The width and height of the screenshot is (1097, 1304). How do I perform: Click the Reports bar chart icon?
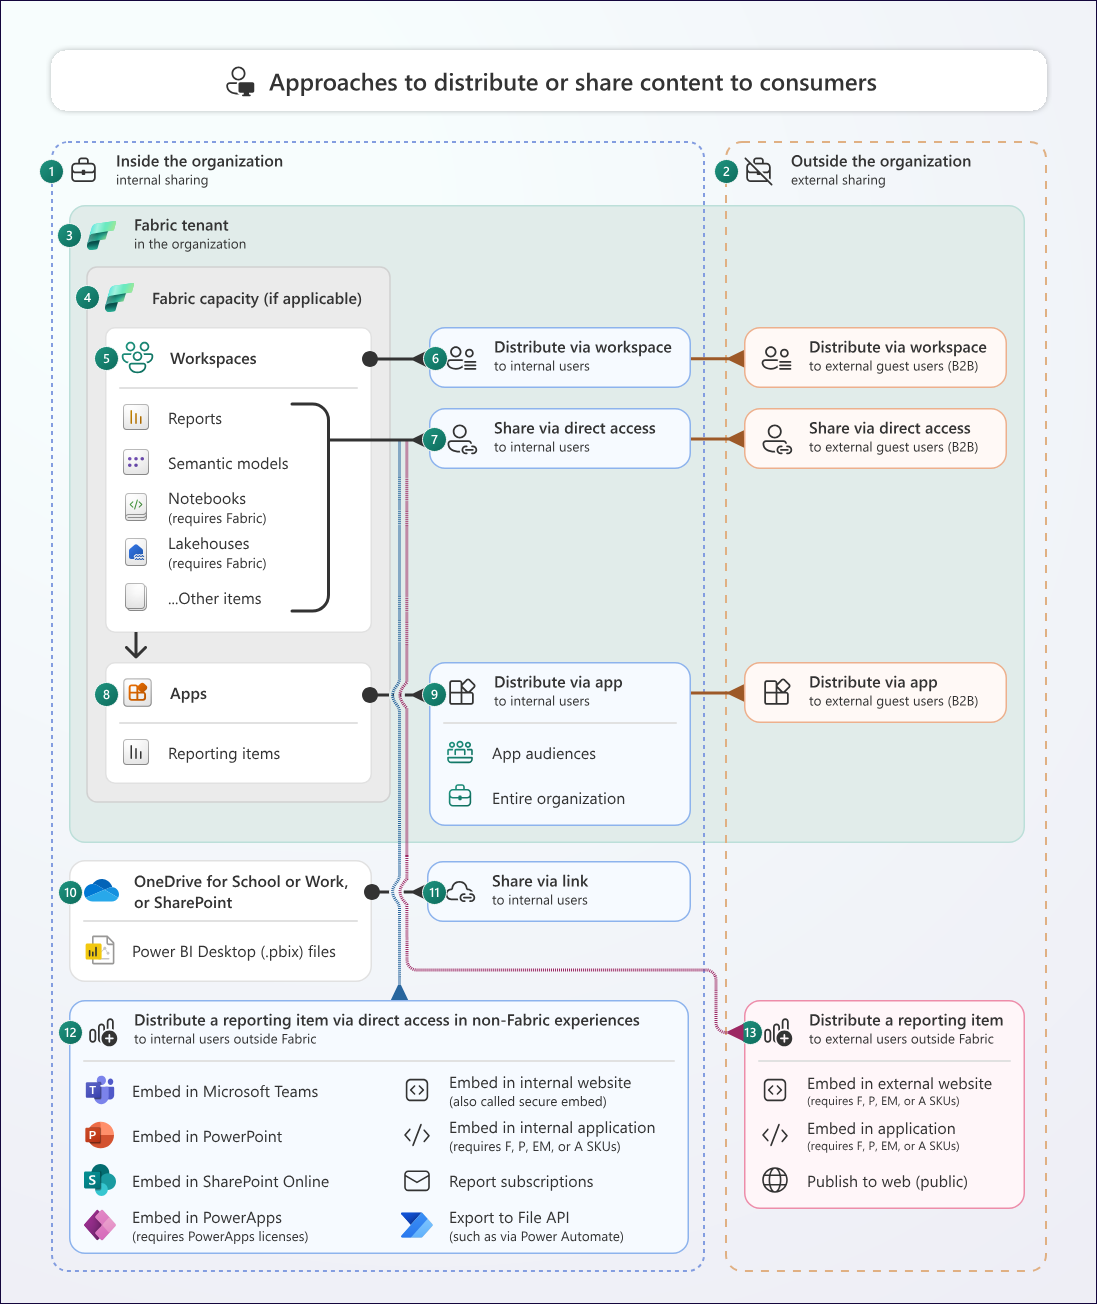(x=136, y=417)
